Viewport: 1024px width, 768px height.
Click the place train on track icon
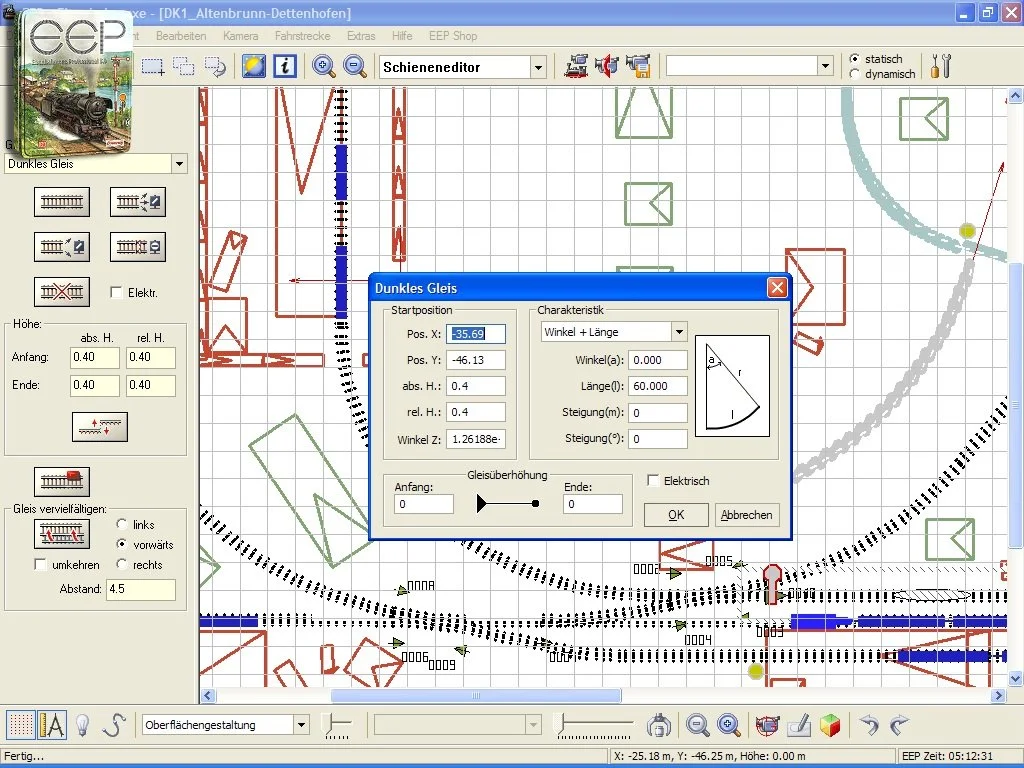(61, 481)
